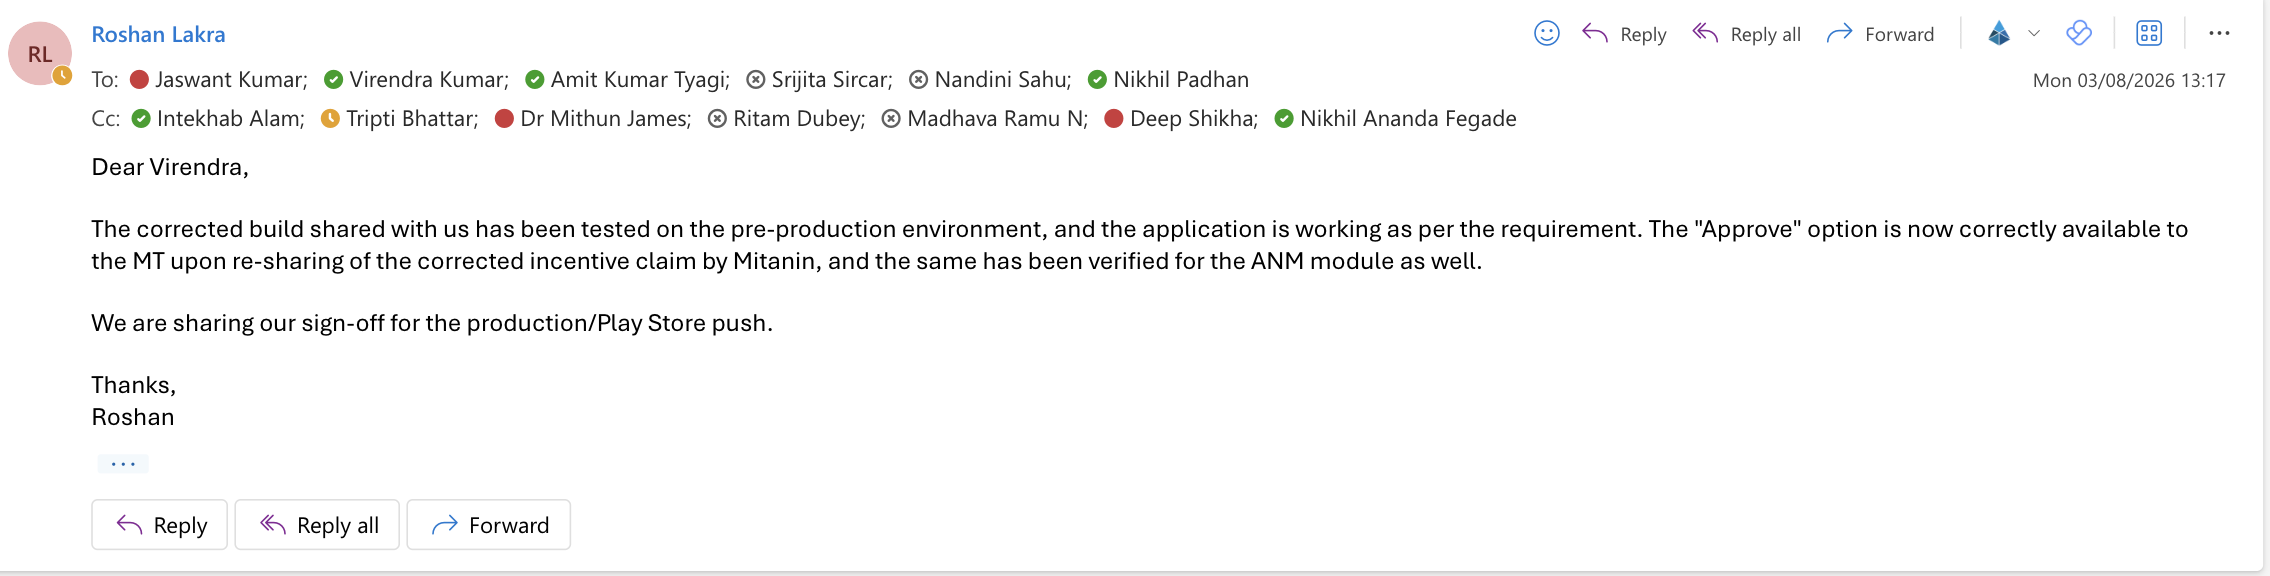Click the Reply all button below message
This screenshot has width=2270, height=576.
[317, 525]
